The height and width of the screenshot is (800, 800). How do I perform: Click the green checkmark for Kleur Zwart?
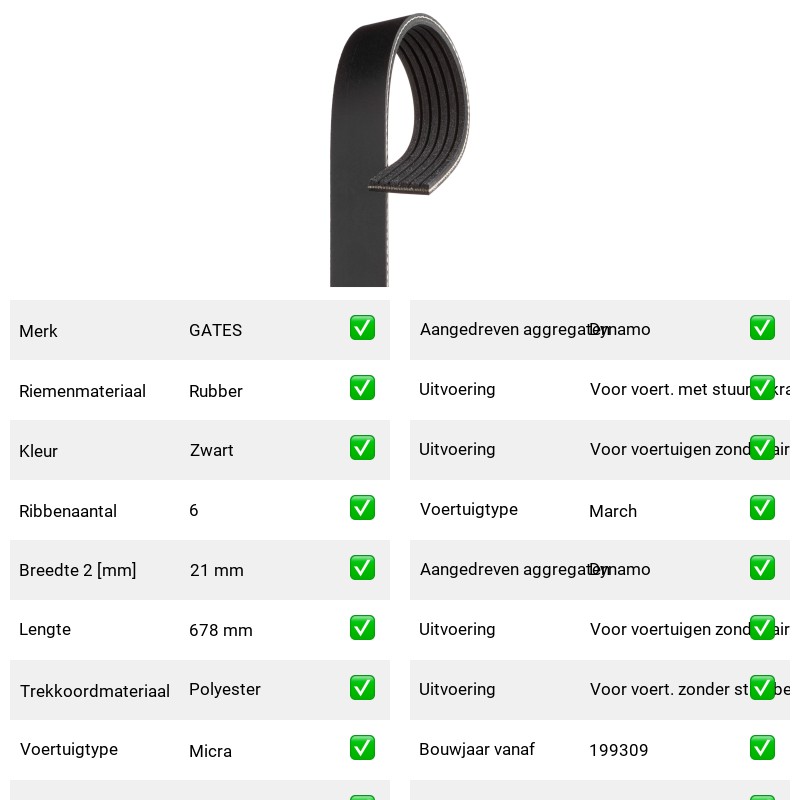(x=362, y=447)
